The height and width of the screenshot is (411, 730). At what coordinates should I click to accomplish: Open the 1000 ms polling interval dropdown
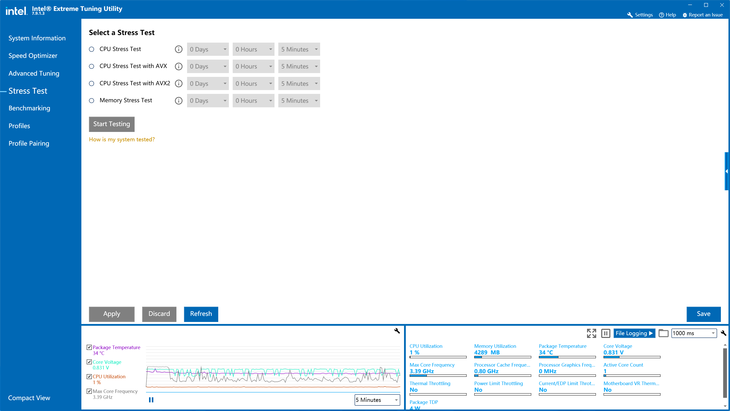coord(694,333)
